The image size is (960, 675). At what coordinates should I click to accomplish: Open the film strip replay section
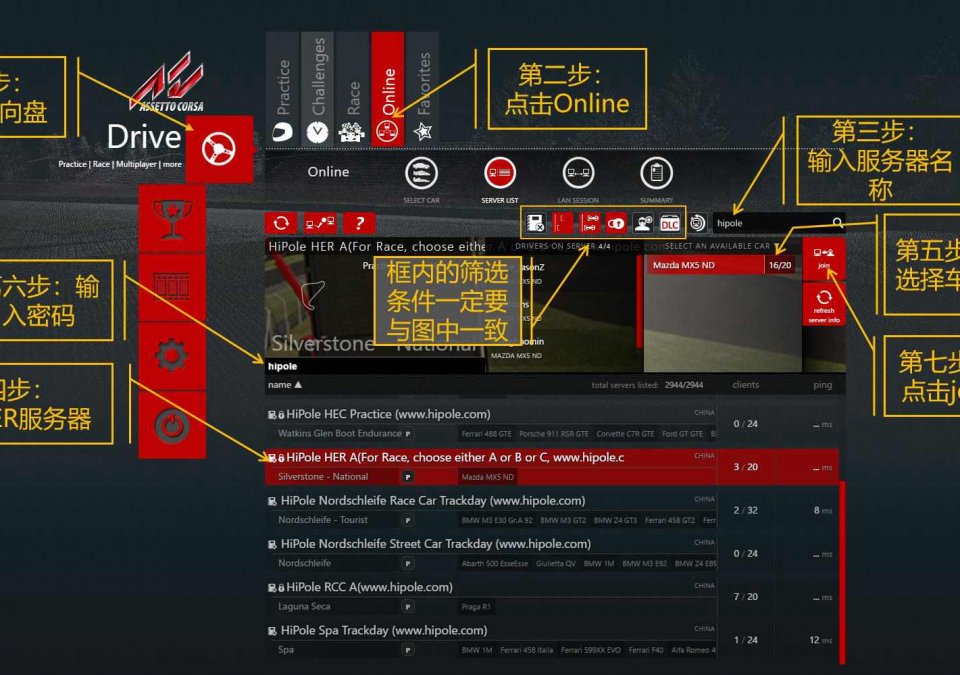(x=172, y=287)
